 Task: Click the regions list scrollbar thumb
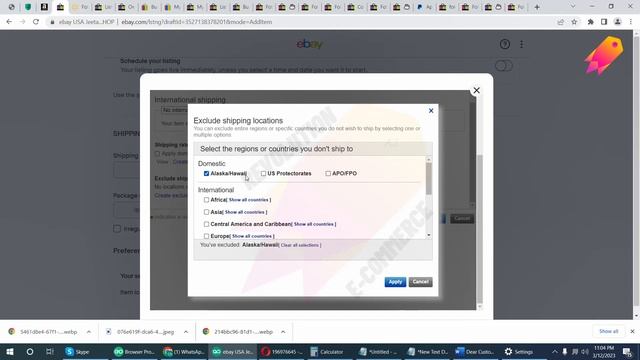pyautogui.click(x=429, y=178)
